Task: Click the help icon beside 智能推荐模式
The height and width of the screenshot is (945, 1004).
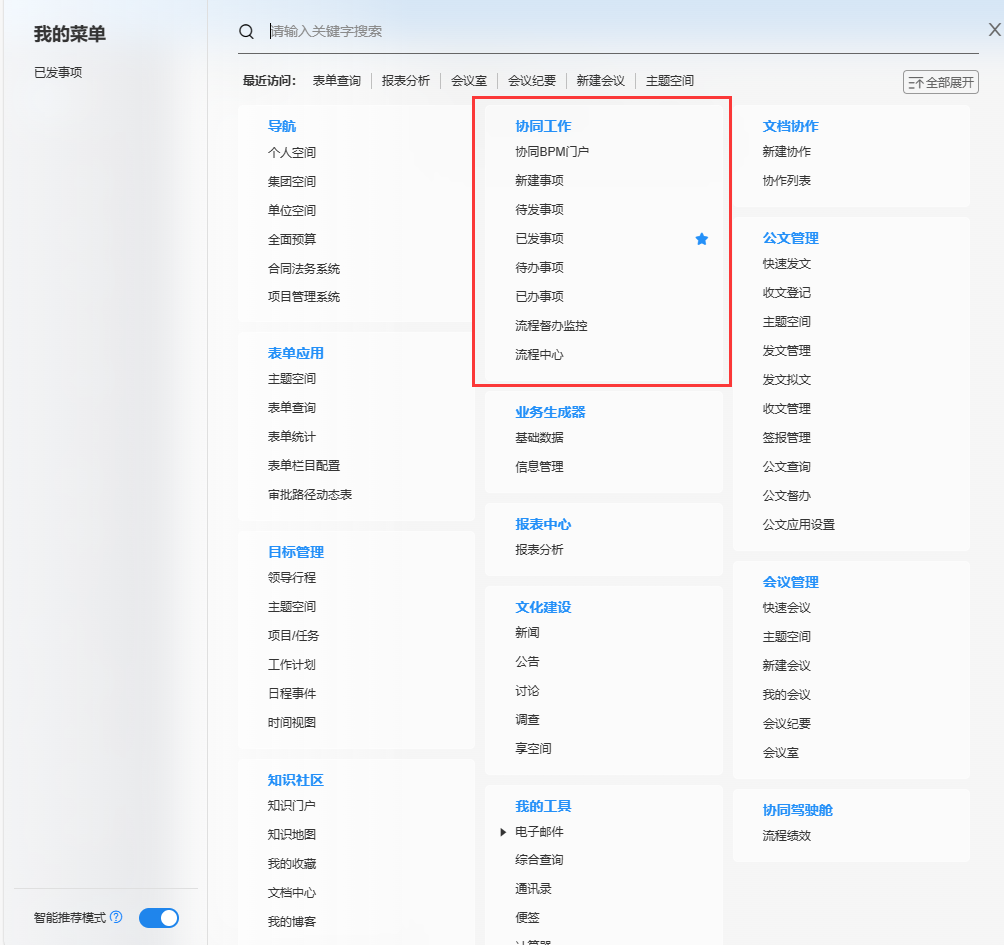Action: [116, 917]
